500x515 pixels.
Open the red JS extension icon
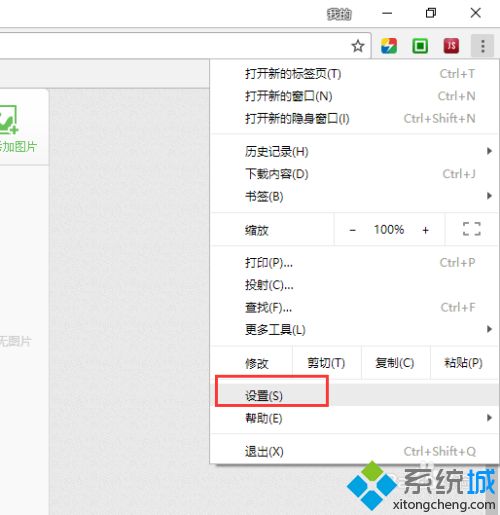(451, 46)
